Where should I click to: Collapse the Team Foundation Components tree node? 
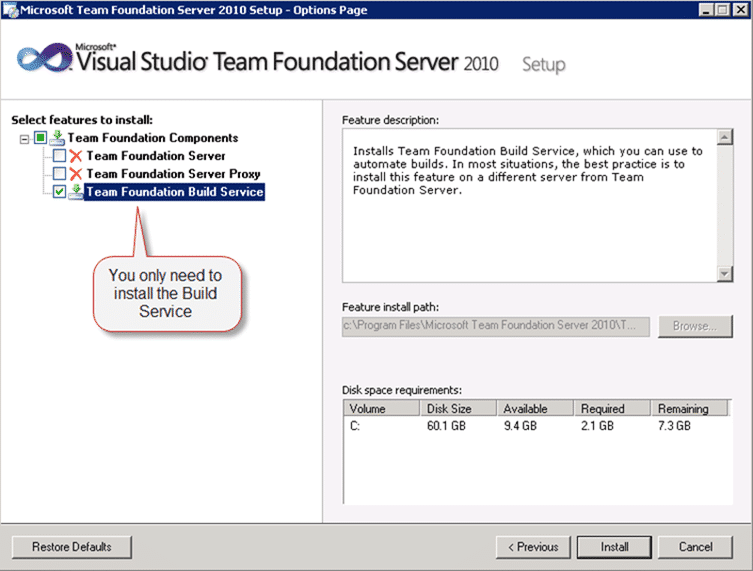tap(24, 139)
